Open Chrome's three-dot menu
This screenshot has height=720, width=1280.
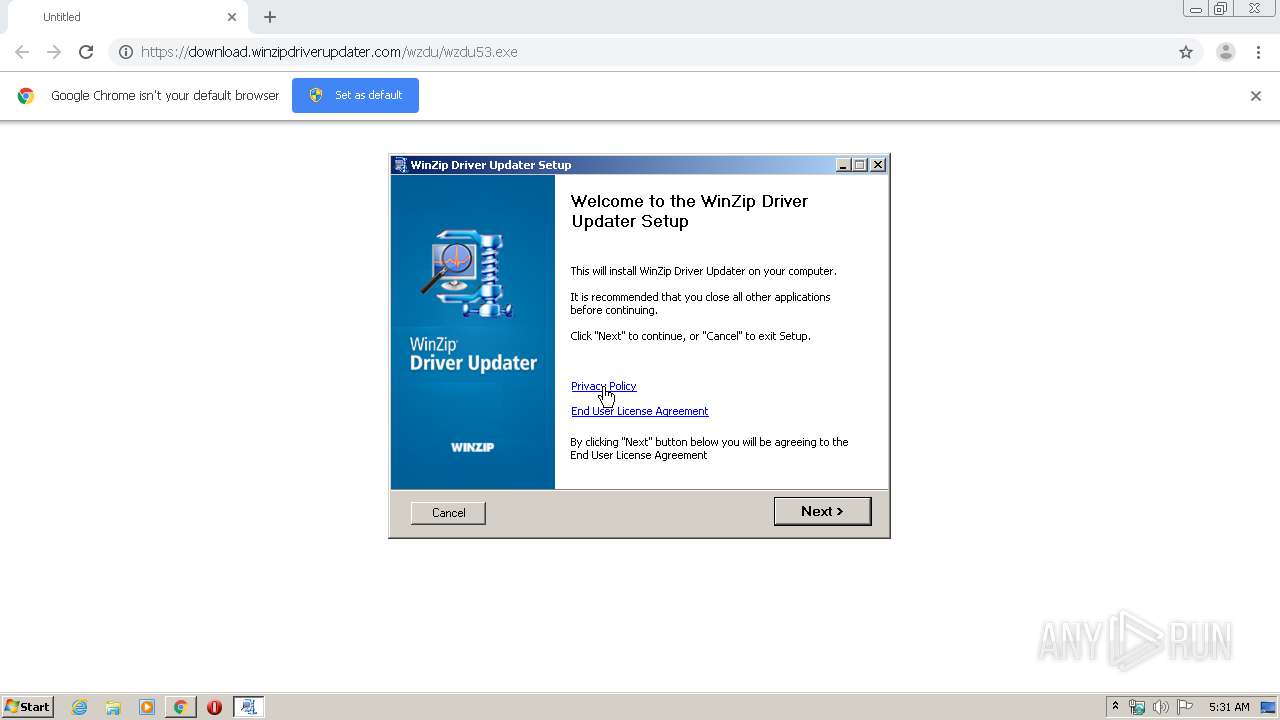coord(1258,52)
